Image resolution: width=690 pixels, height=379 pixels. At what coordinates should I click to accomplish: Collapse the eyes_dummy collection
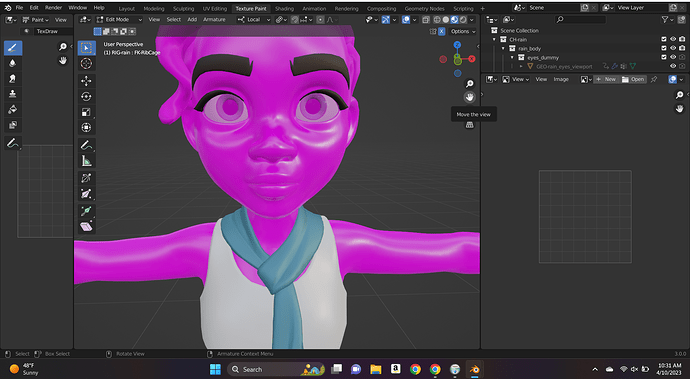[512, 57]
